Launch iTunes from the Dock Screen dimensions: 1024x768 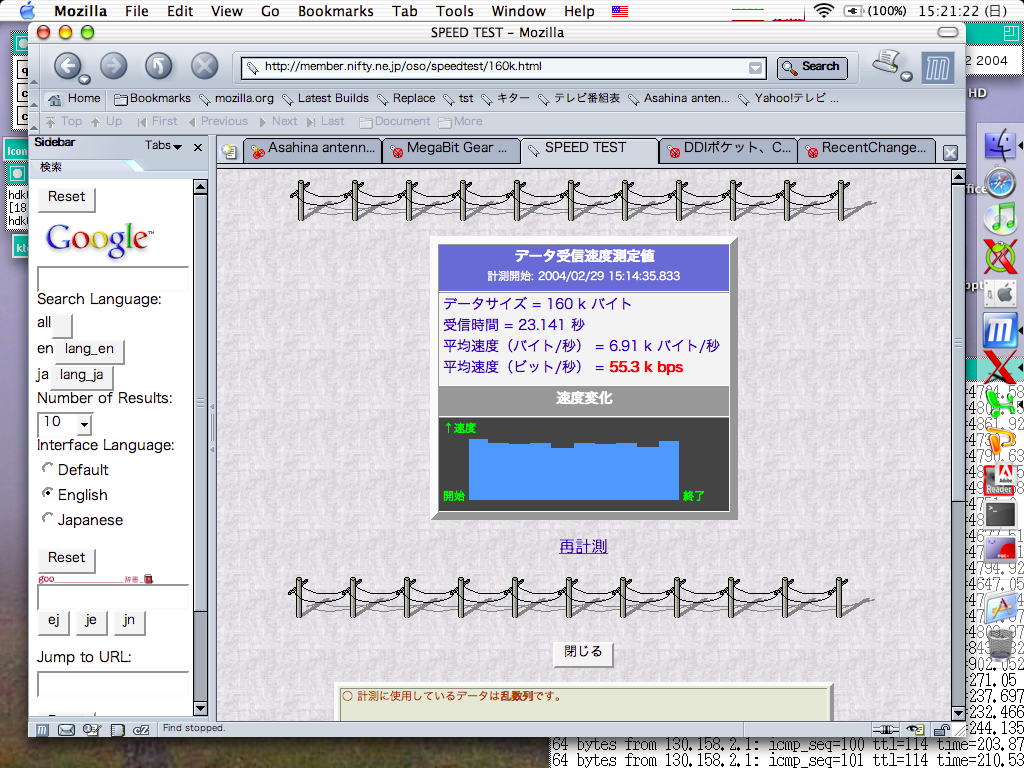tap(1000, 219)
